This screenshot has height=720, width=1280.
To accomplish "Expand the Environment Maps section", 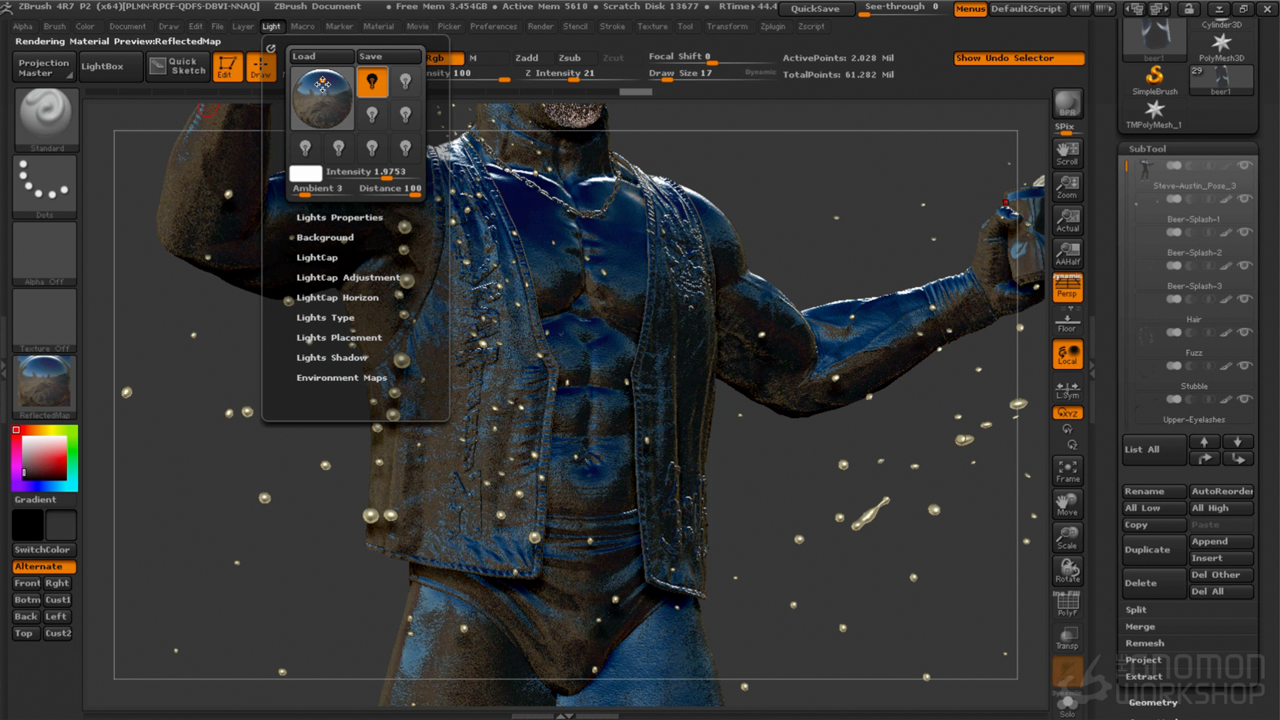I will (x=341, y=378).
